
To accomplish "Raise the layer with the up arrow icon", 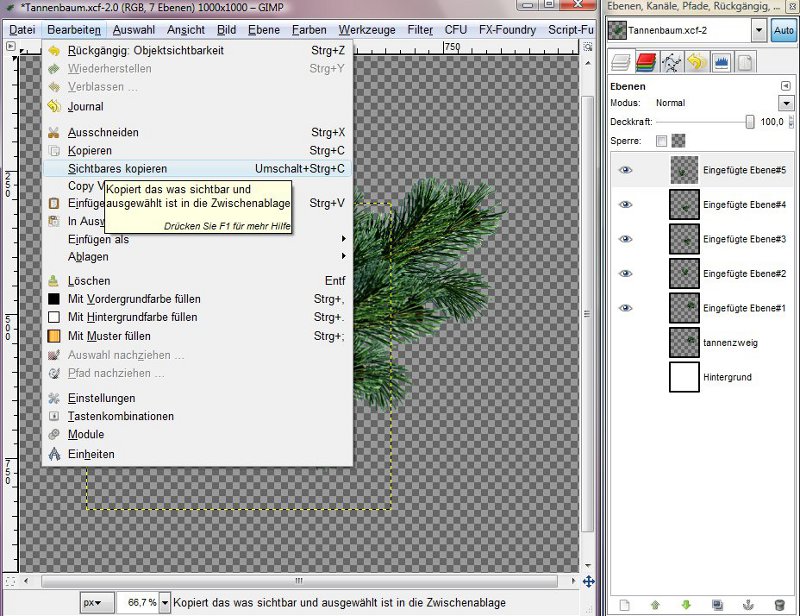I will [x=655, y=605].
